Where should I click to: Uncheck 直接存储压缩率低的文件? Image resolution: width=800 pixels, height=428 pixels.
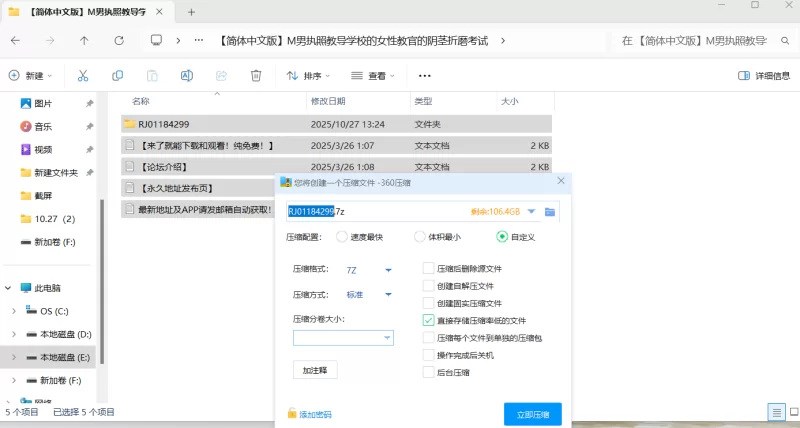(429, 321)
